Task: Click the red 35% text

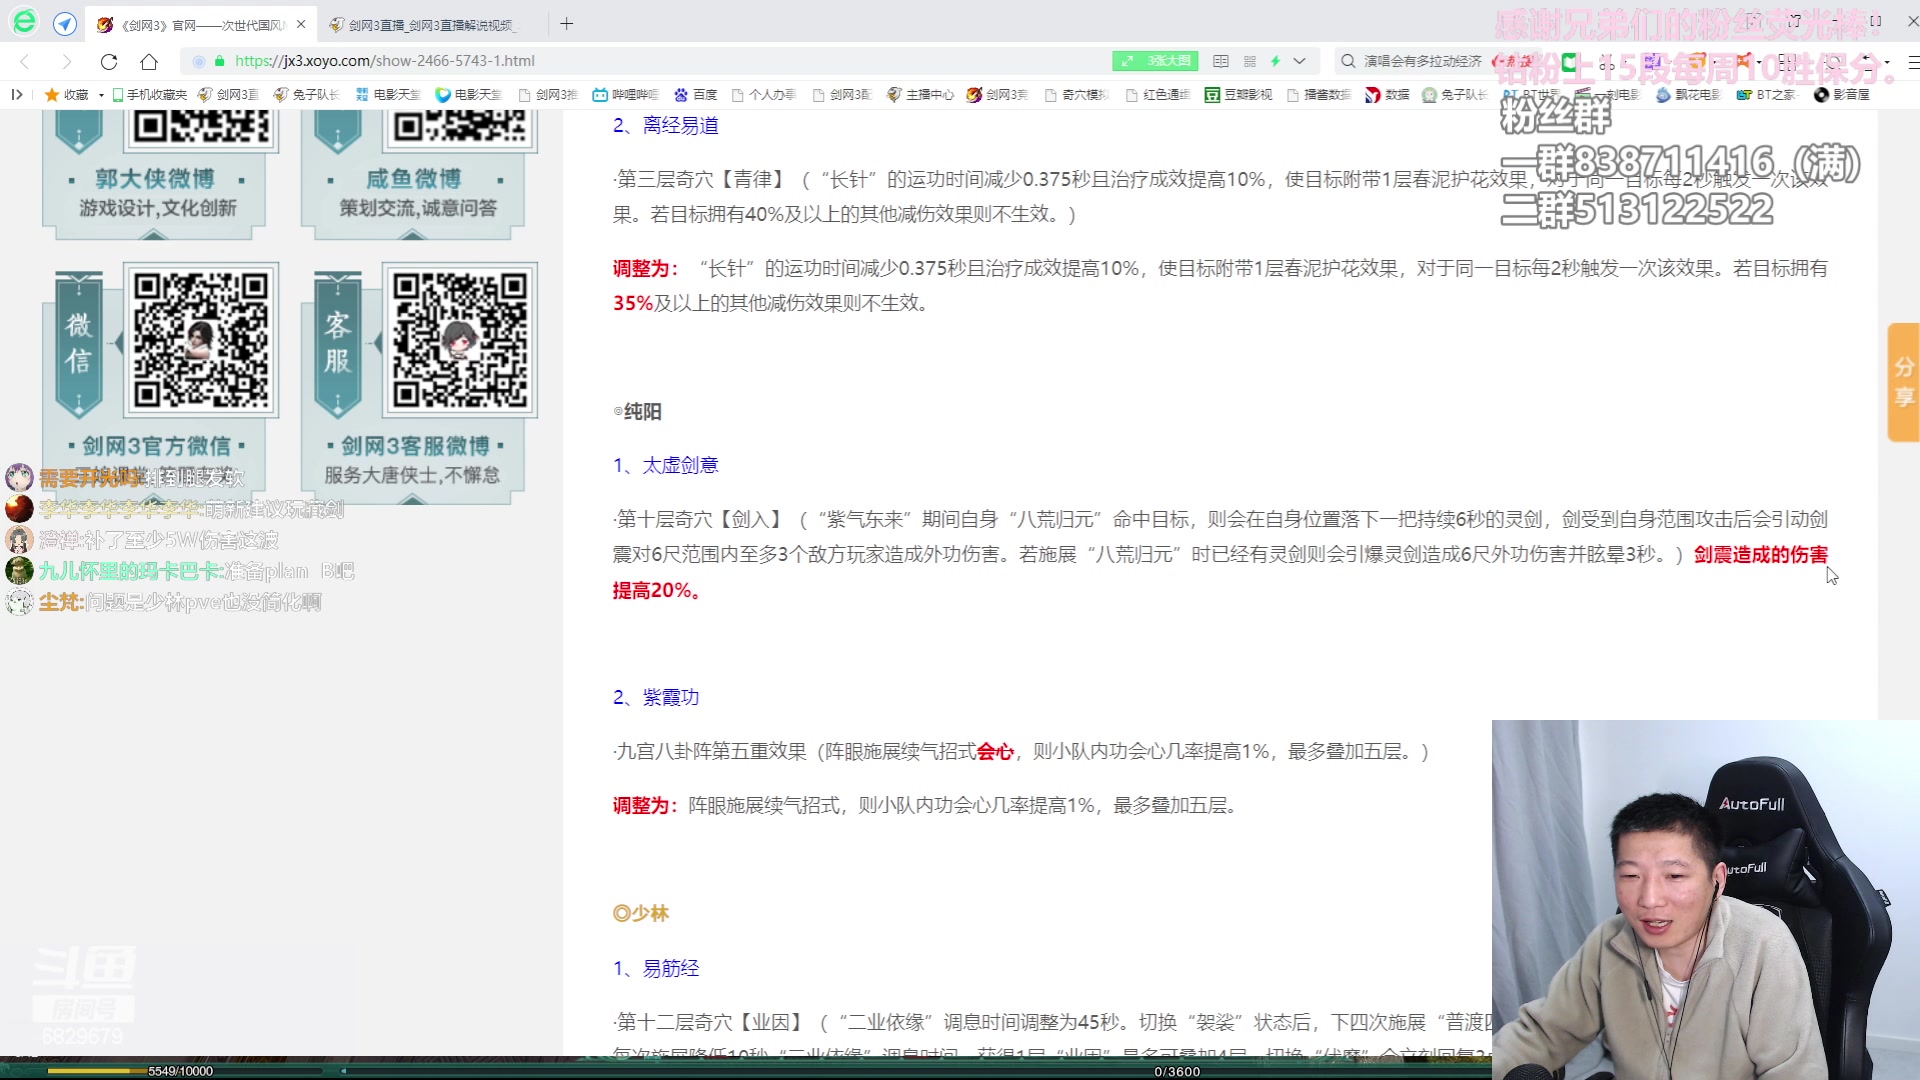Action: tap(633, 303)
